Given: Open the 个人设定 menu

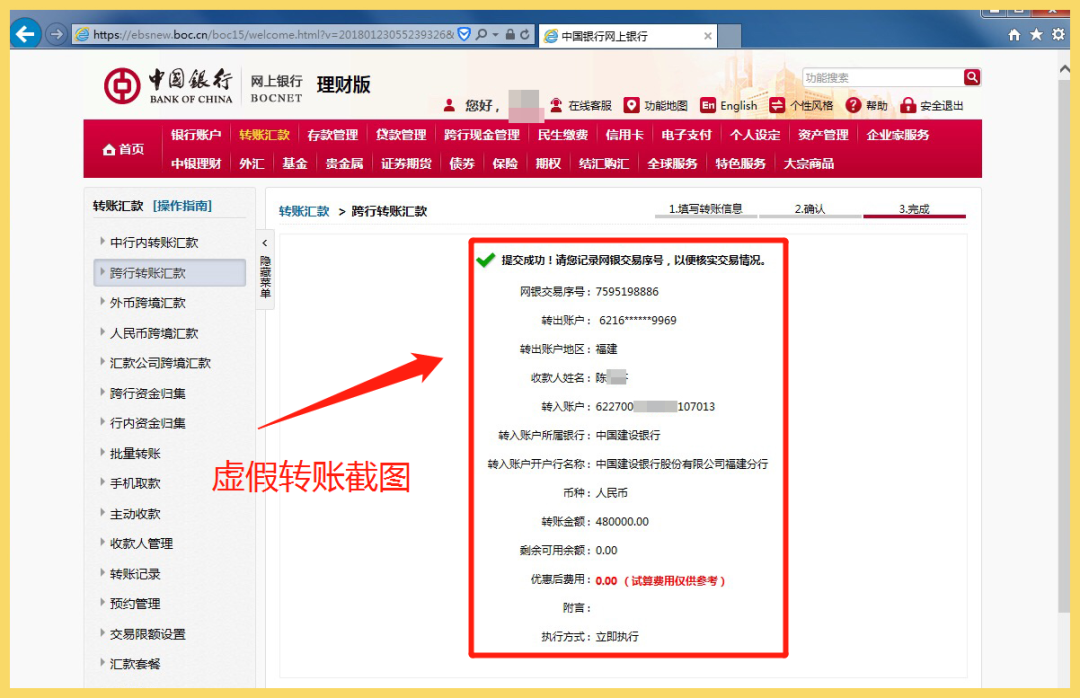Looking at the screenshot, I should (755, 134).
